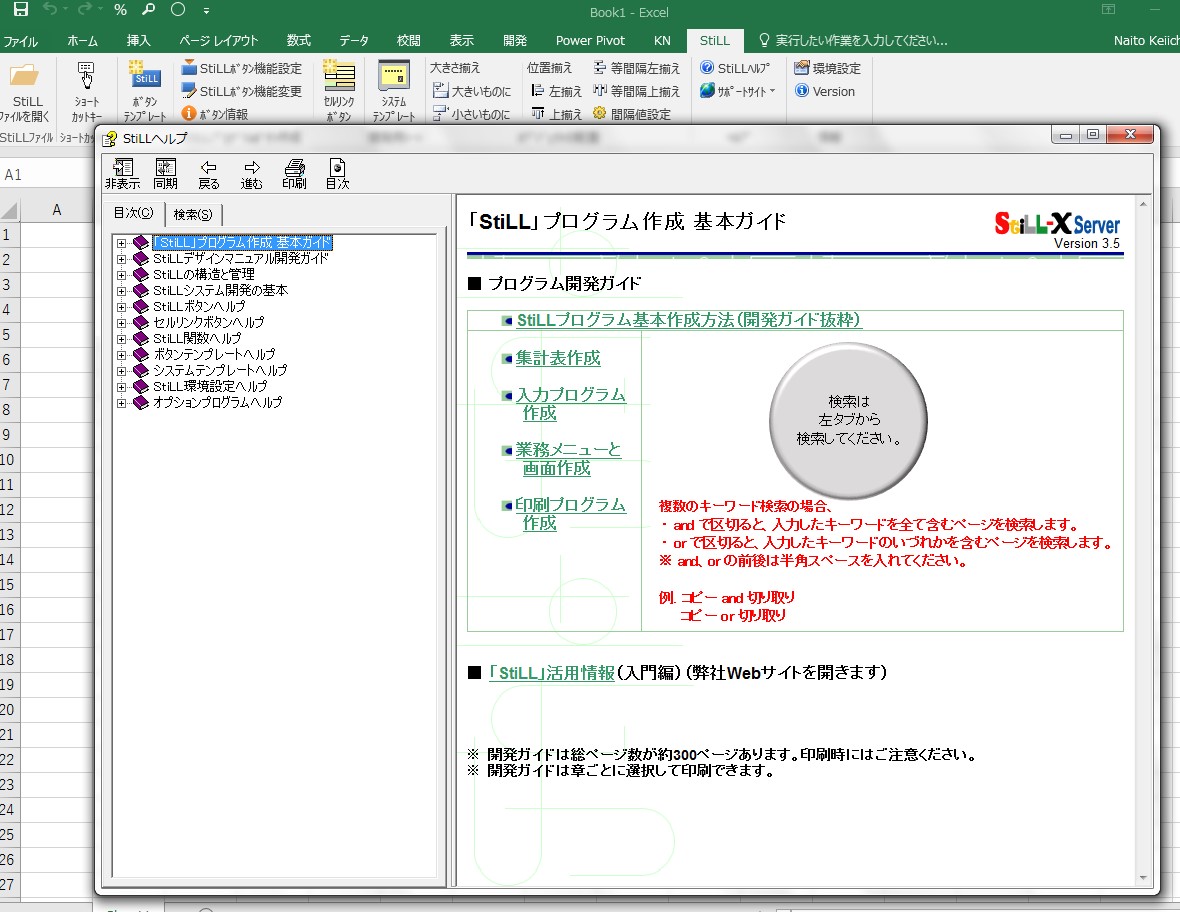The height and width of the screenshot is (912, 1180).
Task: Expand セルリンクボタンヘルプ tree node
Action: [x=121, y=323]
